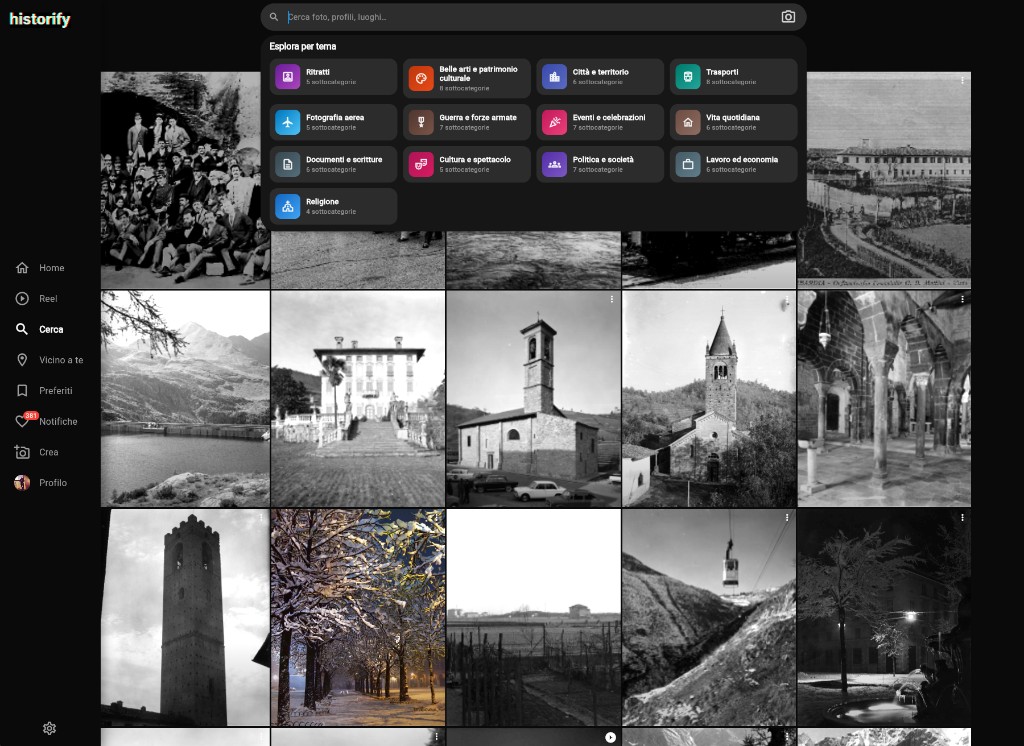Select the Fotografia aerea airplane icon
The width and height of the screenshot is (1024, 746).
click(x=287, y=122)
